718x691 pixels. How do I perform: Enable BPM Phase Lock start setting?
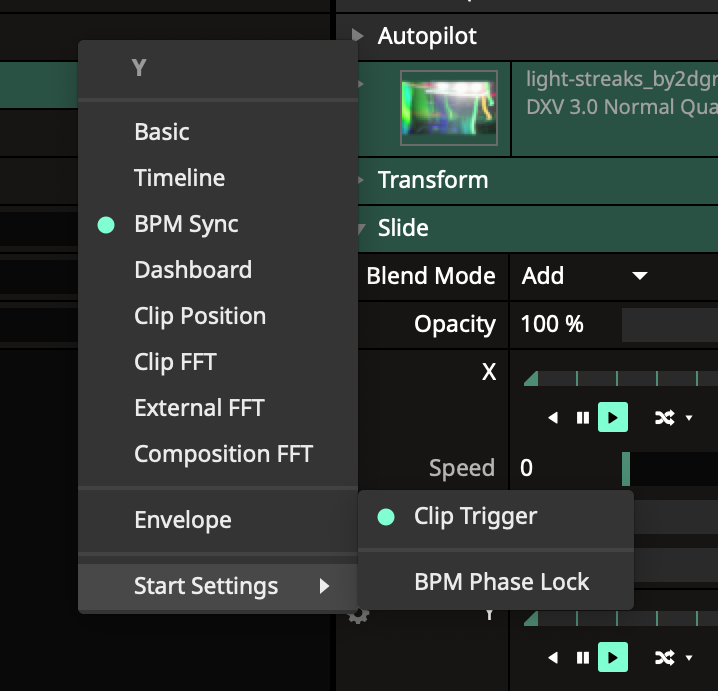501,582
